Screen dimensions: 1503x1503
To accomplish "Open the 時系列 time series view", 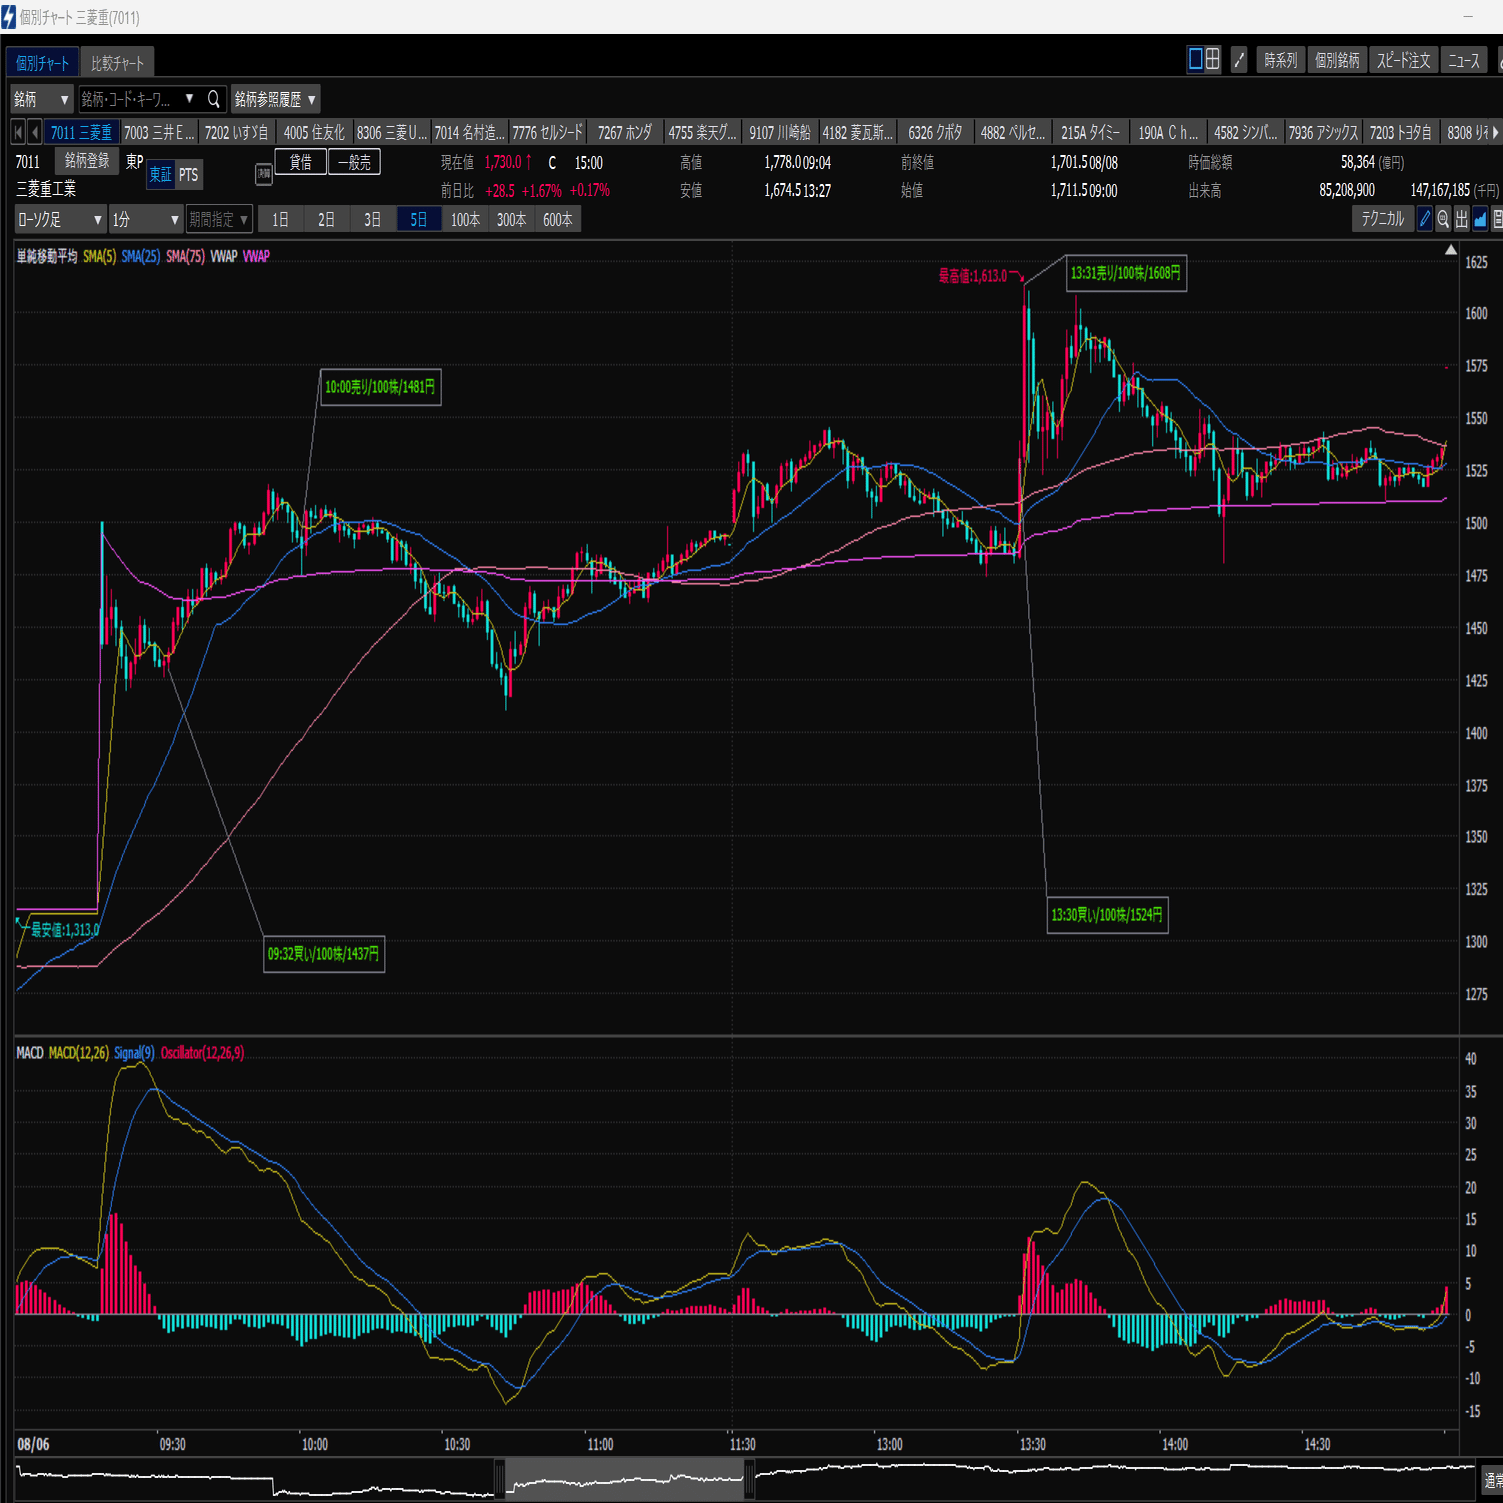I will pyautogui.click(x=1280, y=61).
